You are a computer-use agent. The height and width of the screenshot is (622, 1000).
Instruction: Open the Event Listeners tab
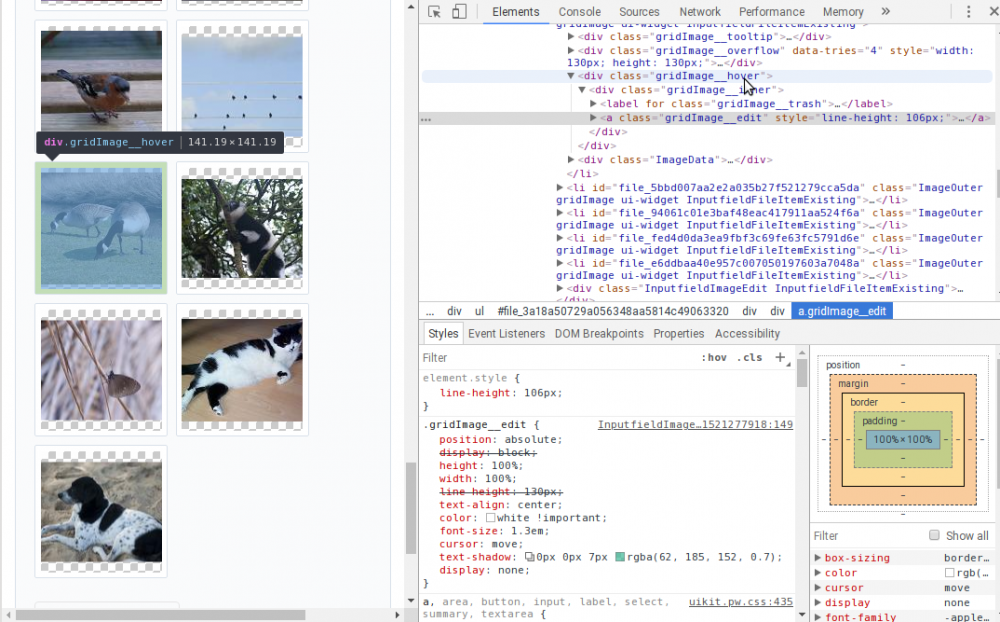coord(506,334)
